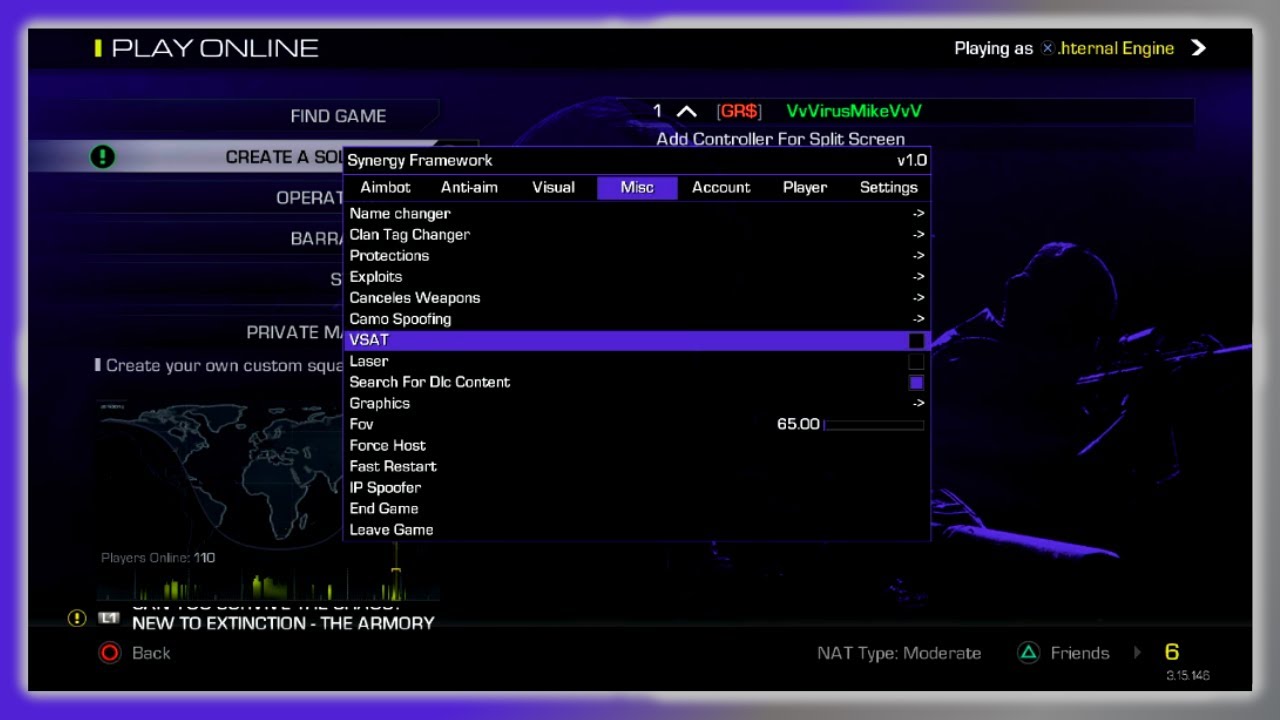Click the Back label
The width and height of the screenshot is (1280, 720).
tap(151, 653)
